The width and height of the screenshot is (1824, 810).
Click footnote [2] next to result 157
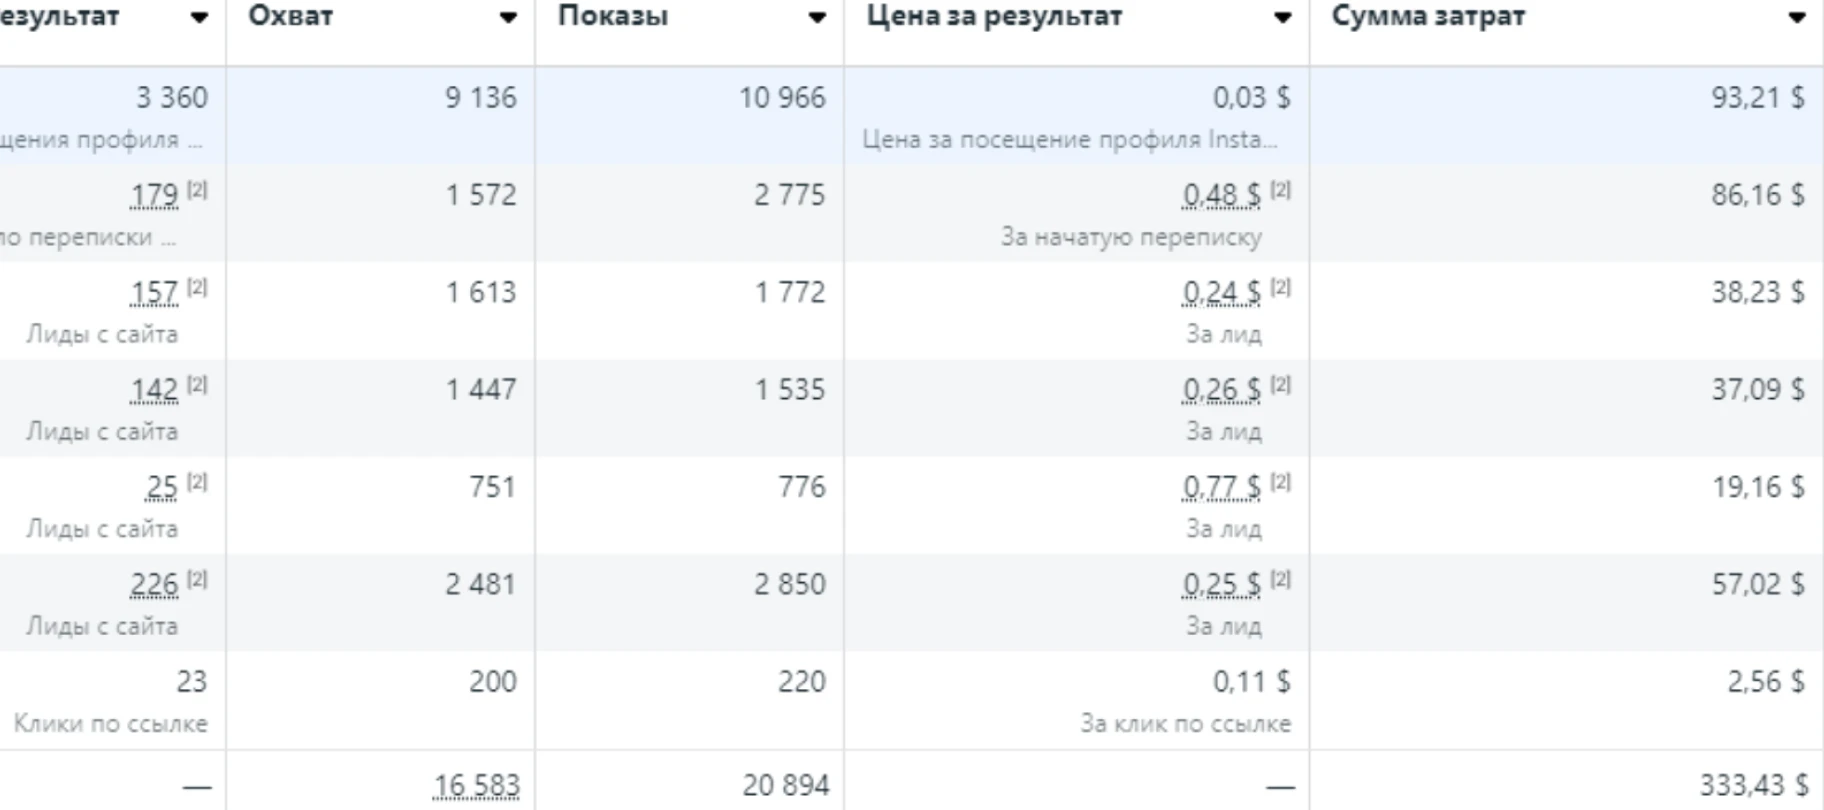pyautogui.click(x=198, y=287)
